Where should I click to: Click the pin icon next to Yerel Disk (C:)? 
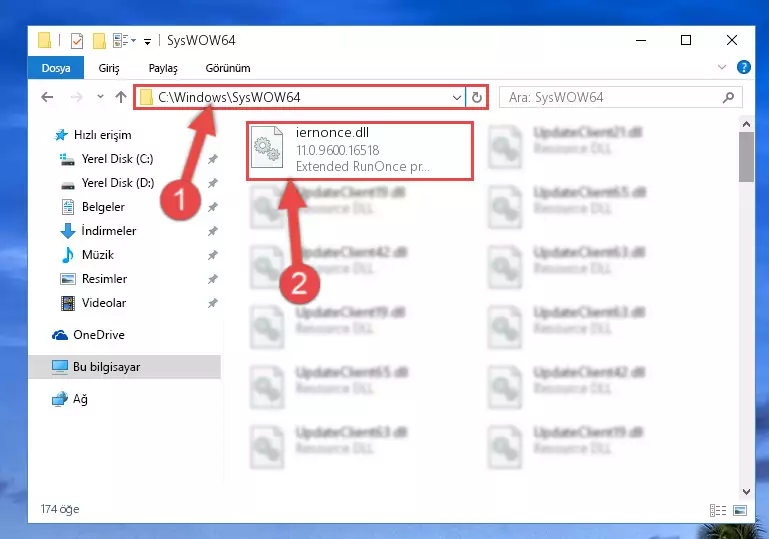coord(212,159)
